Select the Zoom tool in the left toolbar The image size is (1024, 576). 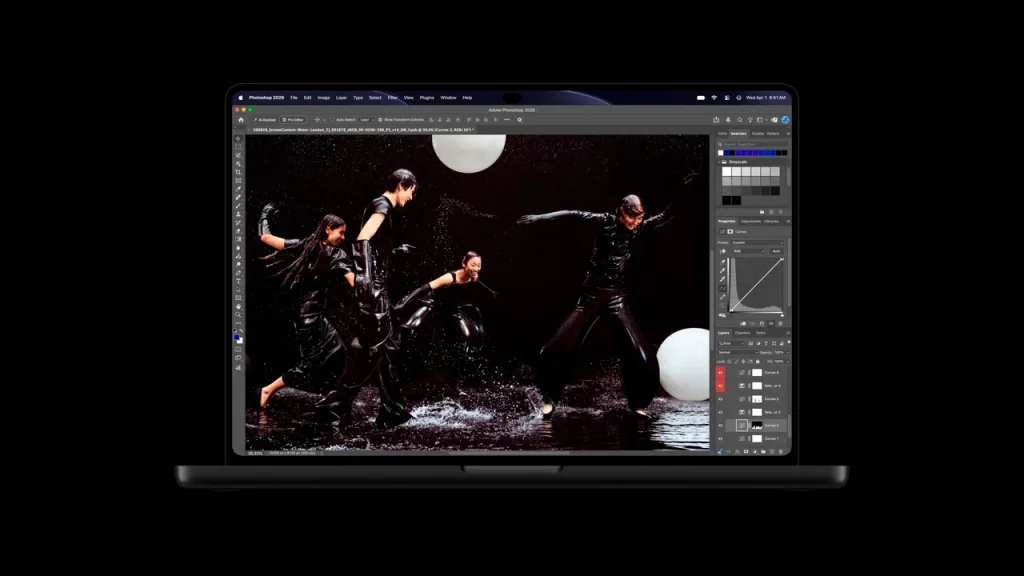[238, 315]
